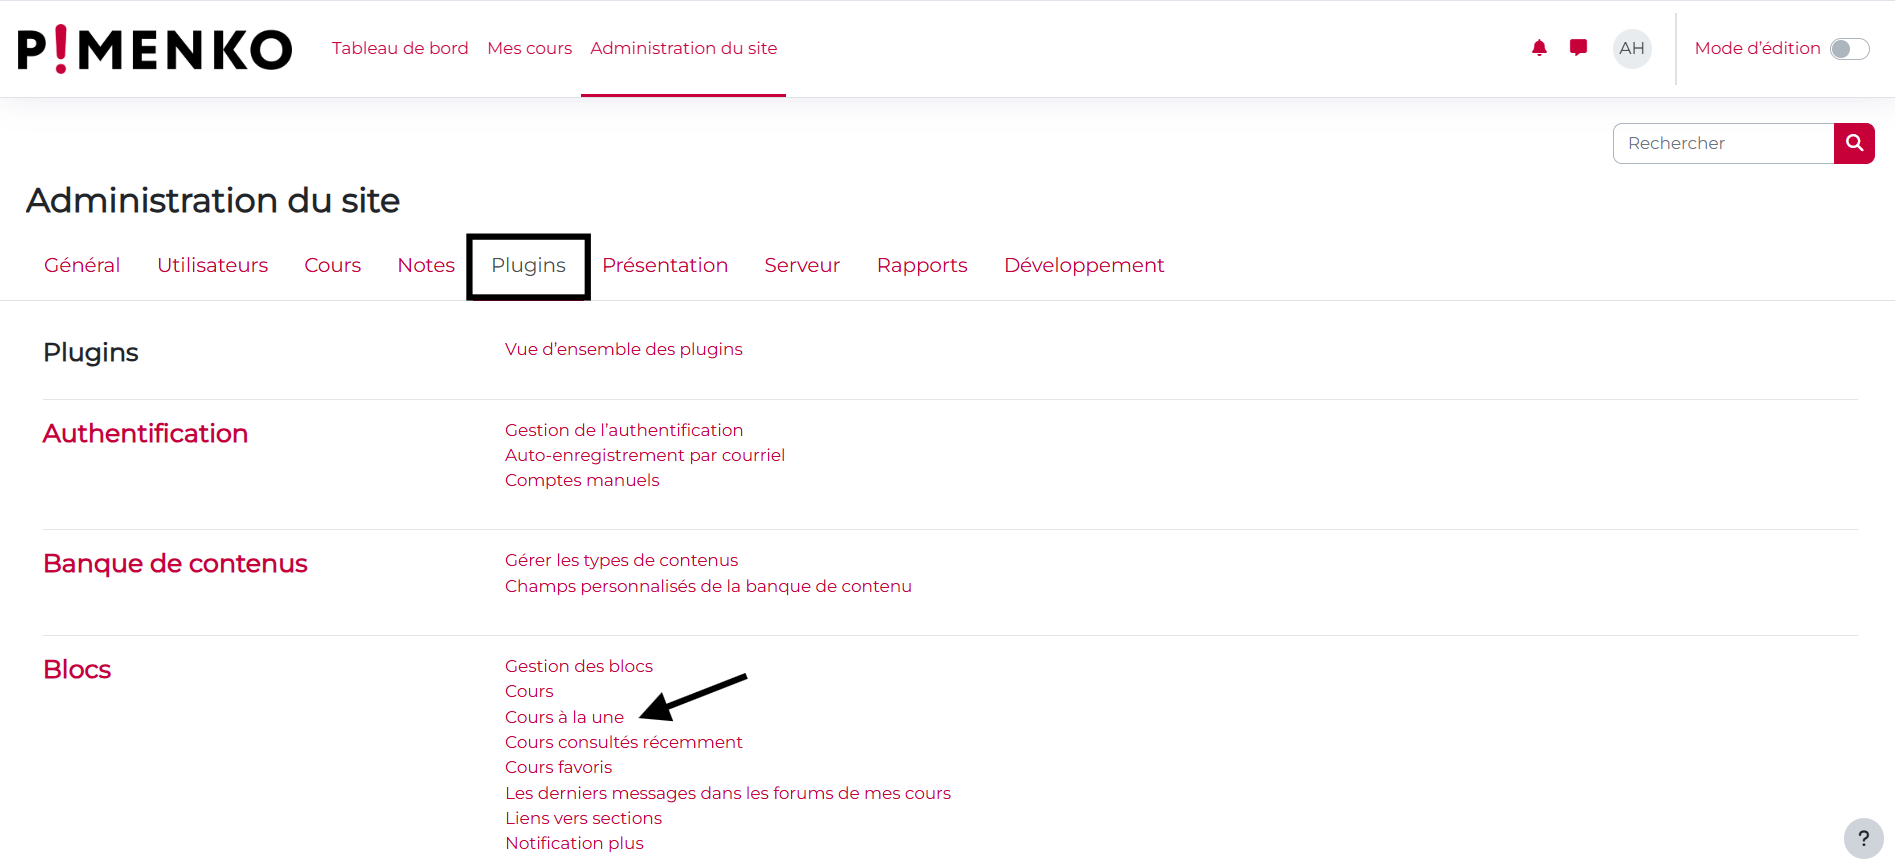Click the Pimenko logo
Image resolution: width=1895 pixels, height=862 pixels.
(x=155, y=49)
